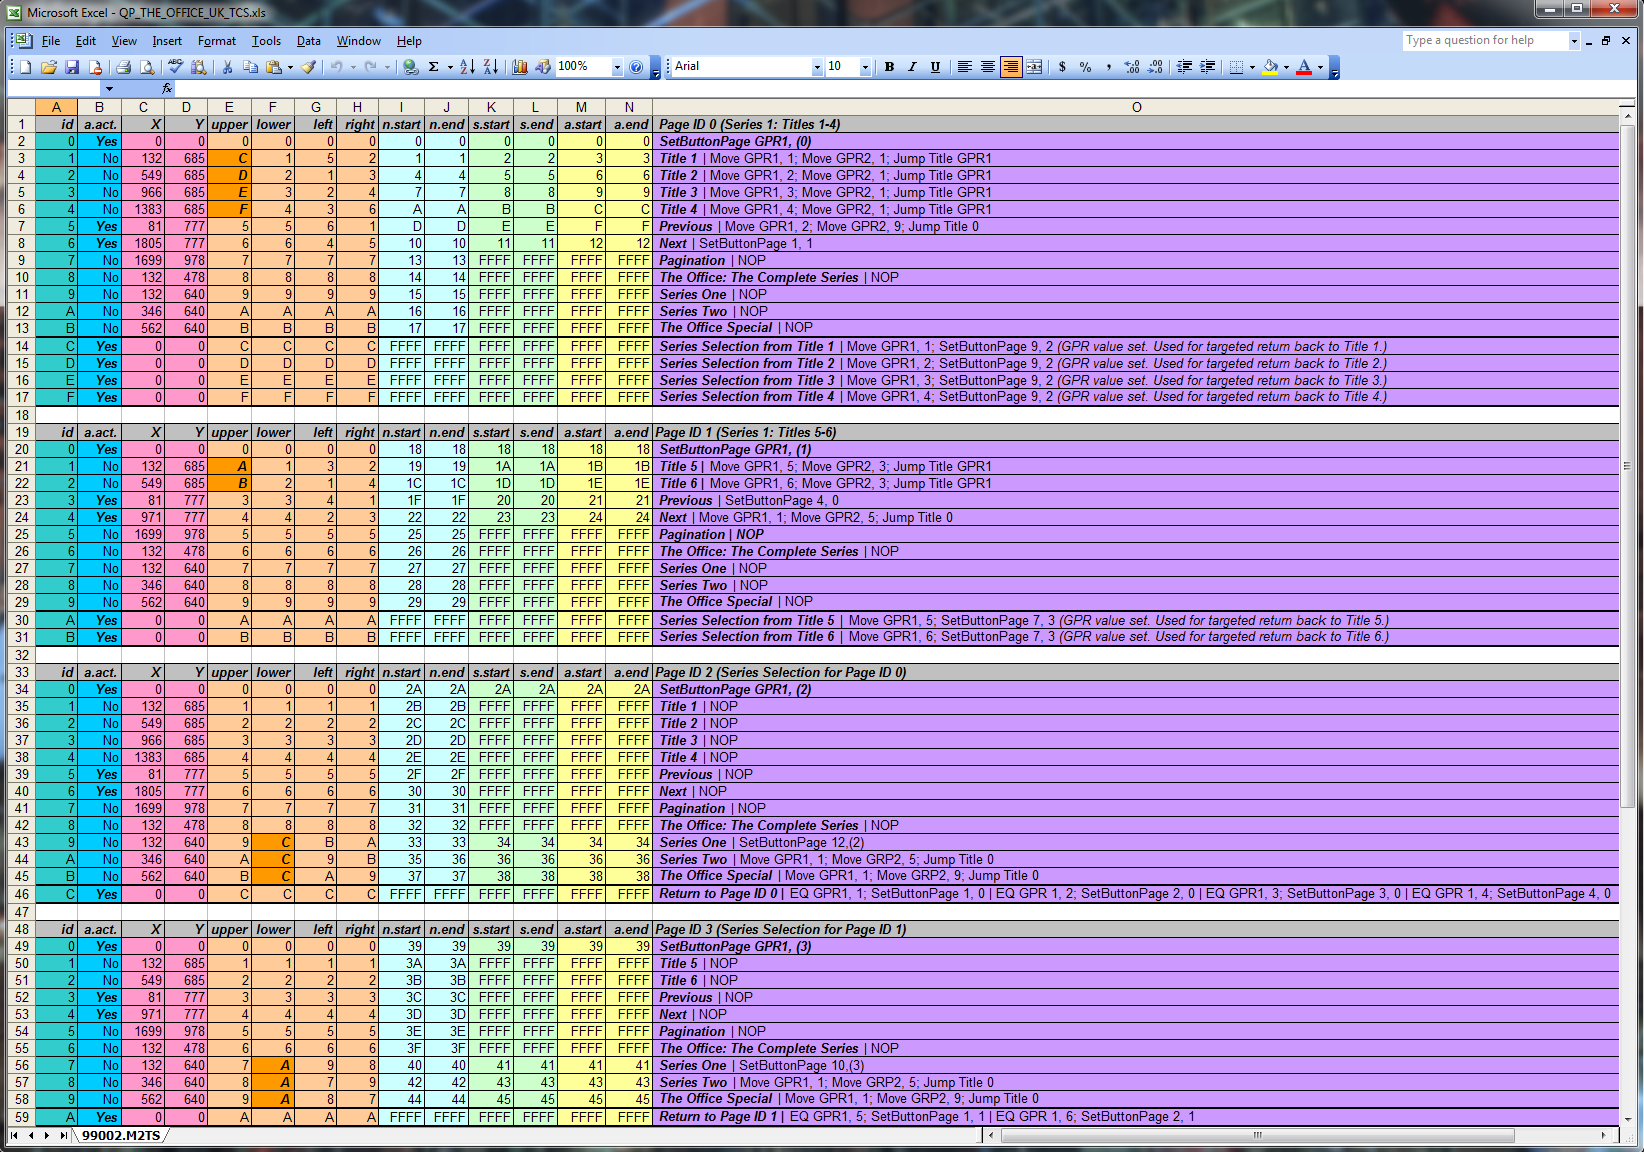
Task: Toggle Center alignment
Action: tap(988, 67)
